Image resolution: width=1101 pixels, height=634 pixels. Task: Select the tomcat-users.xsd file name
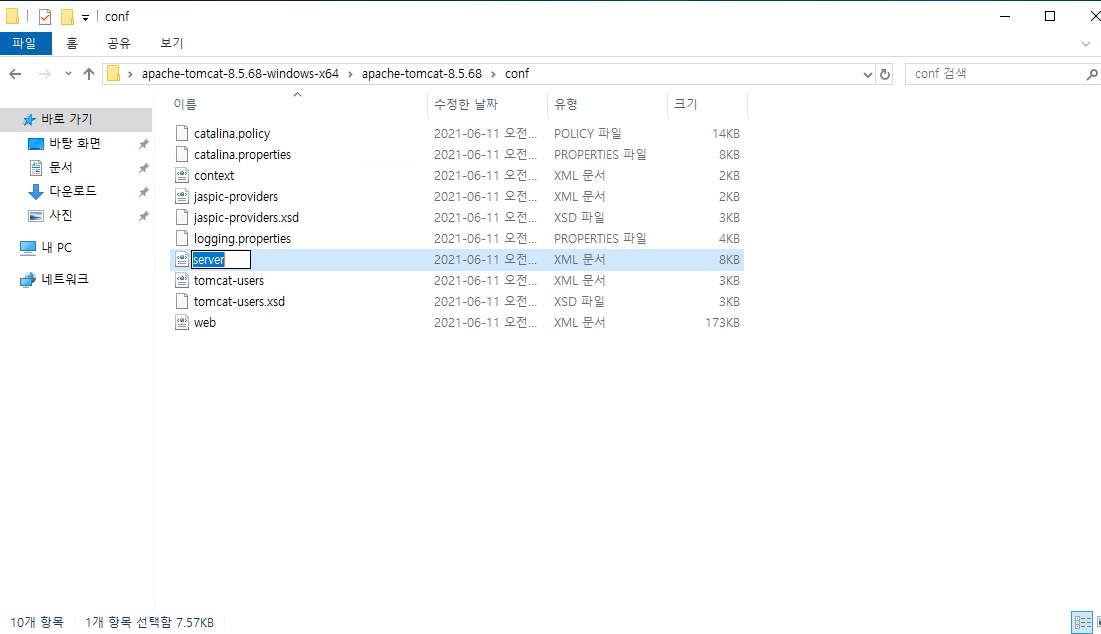tap(239, 302)
